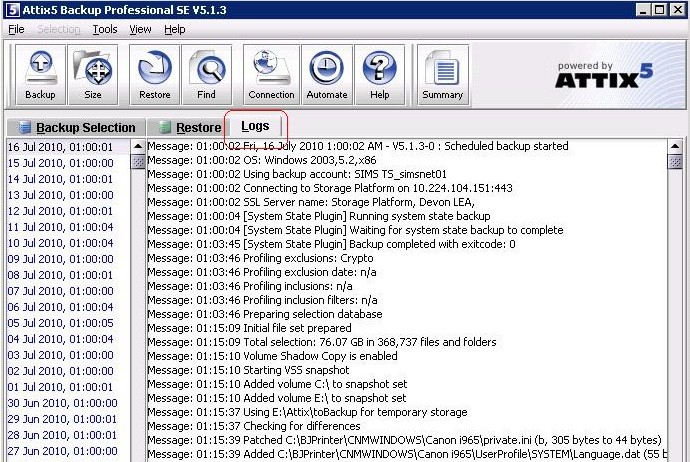Open the Size tool
Screen dimensions: 690x462
(92, 75)
